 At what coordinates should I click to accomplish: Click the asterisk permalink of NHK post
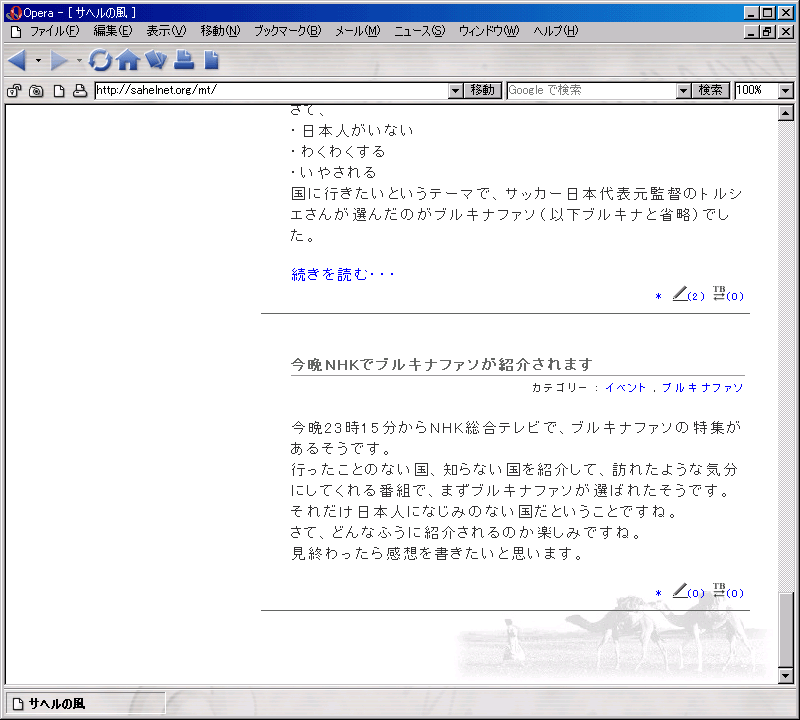pos(658,593)
